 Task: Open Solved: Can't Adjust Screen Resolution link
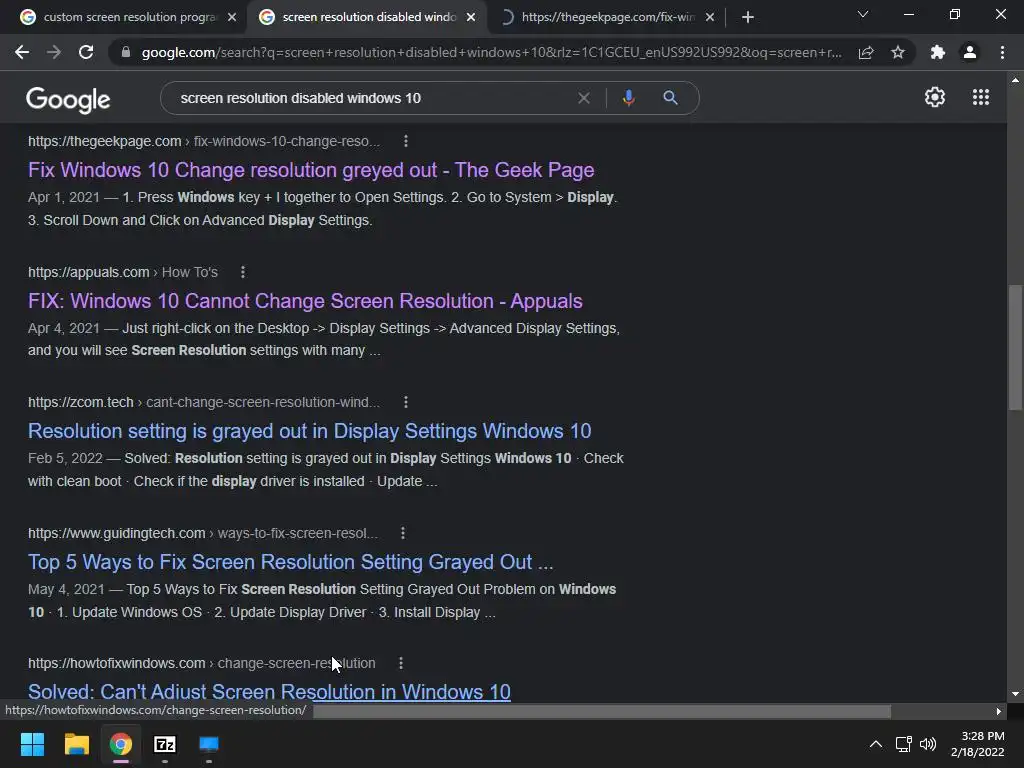(x=269, y=692)
